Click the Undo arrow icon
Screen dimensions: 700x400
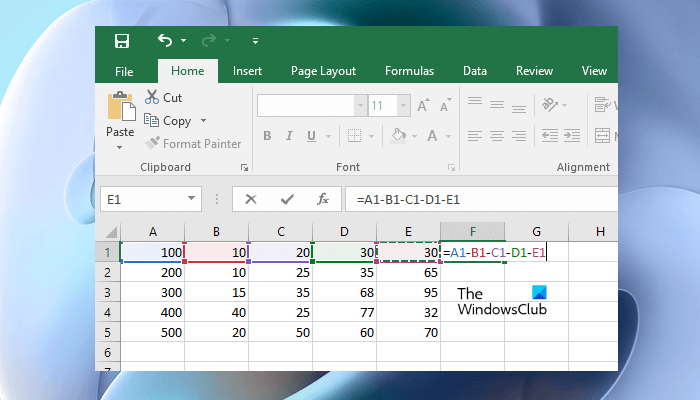[165, 41]
